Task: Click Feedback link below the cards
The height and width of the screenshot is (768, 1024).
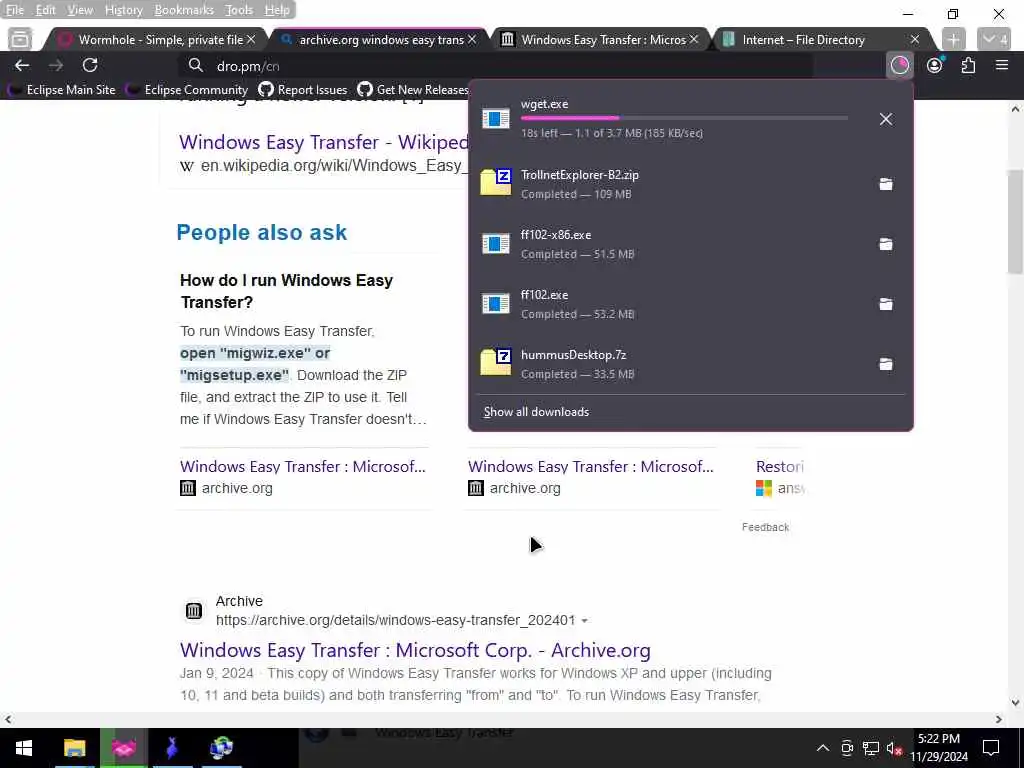Action: click(x=765, y=527)
